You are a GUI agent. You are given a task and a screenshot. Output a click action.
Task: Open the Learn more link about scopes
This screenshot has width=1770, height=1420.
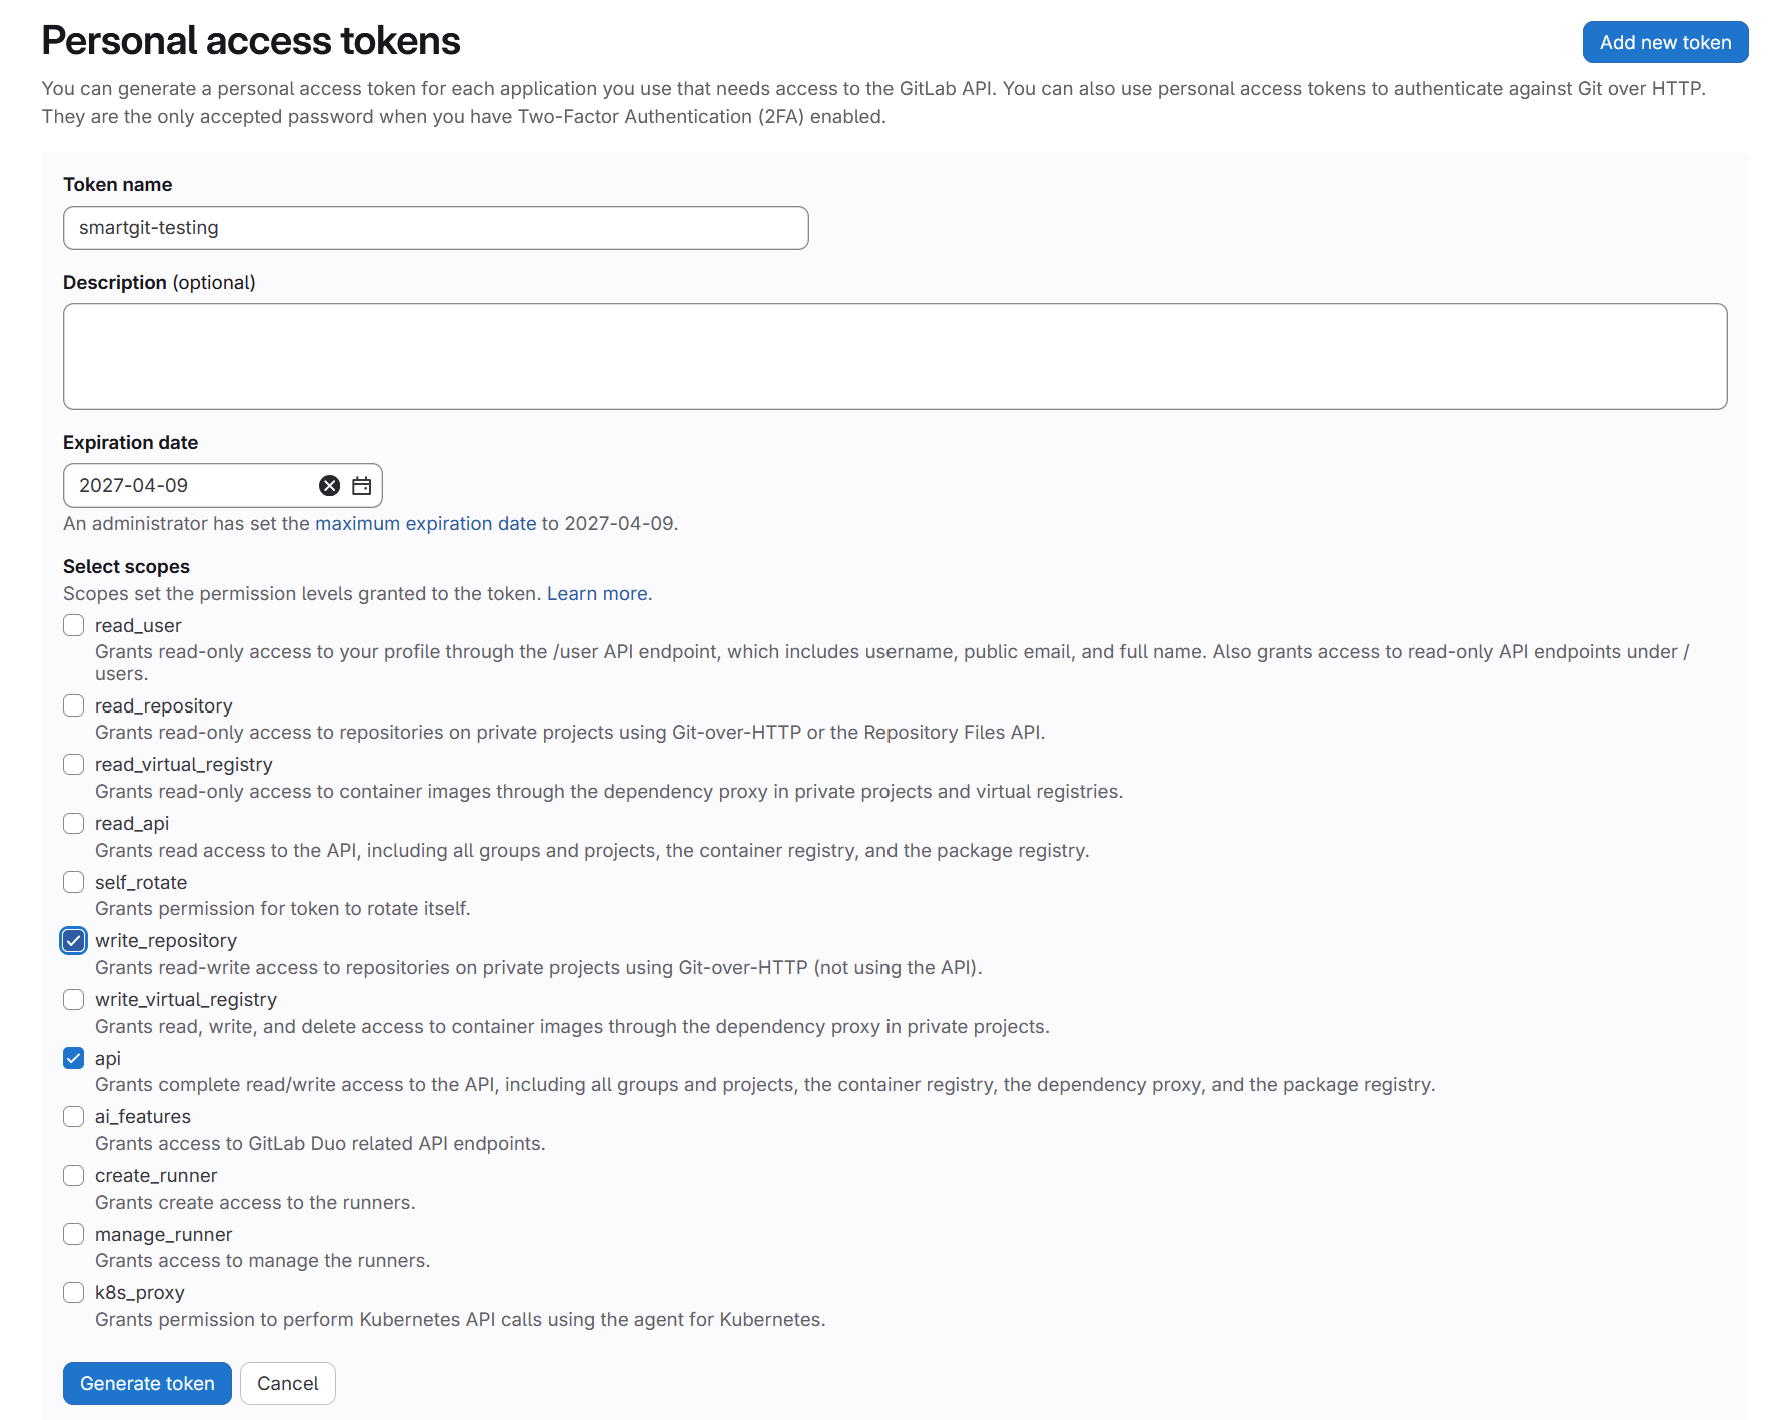pyautogui.click(x=597, y=593)
